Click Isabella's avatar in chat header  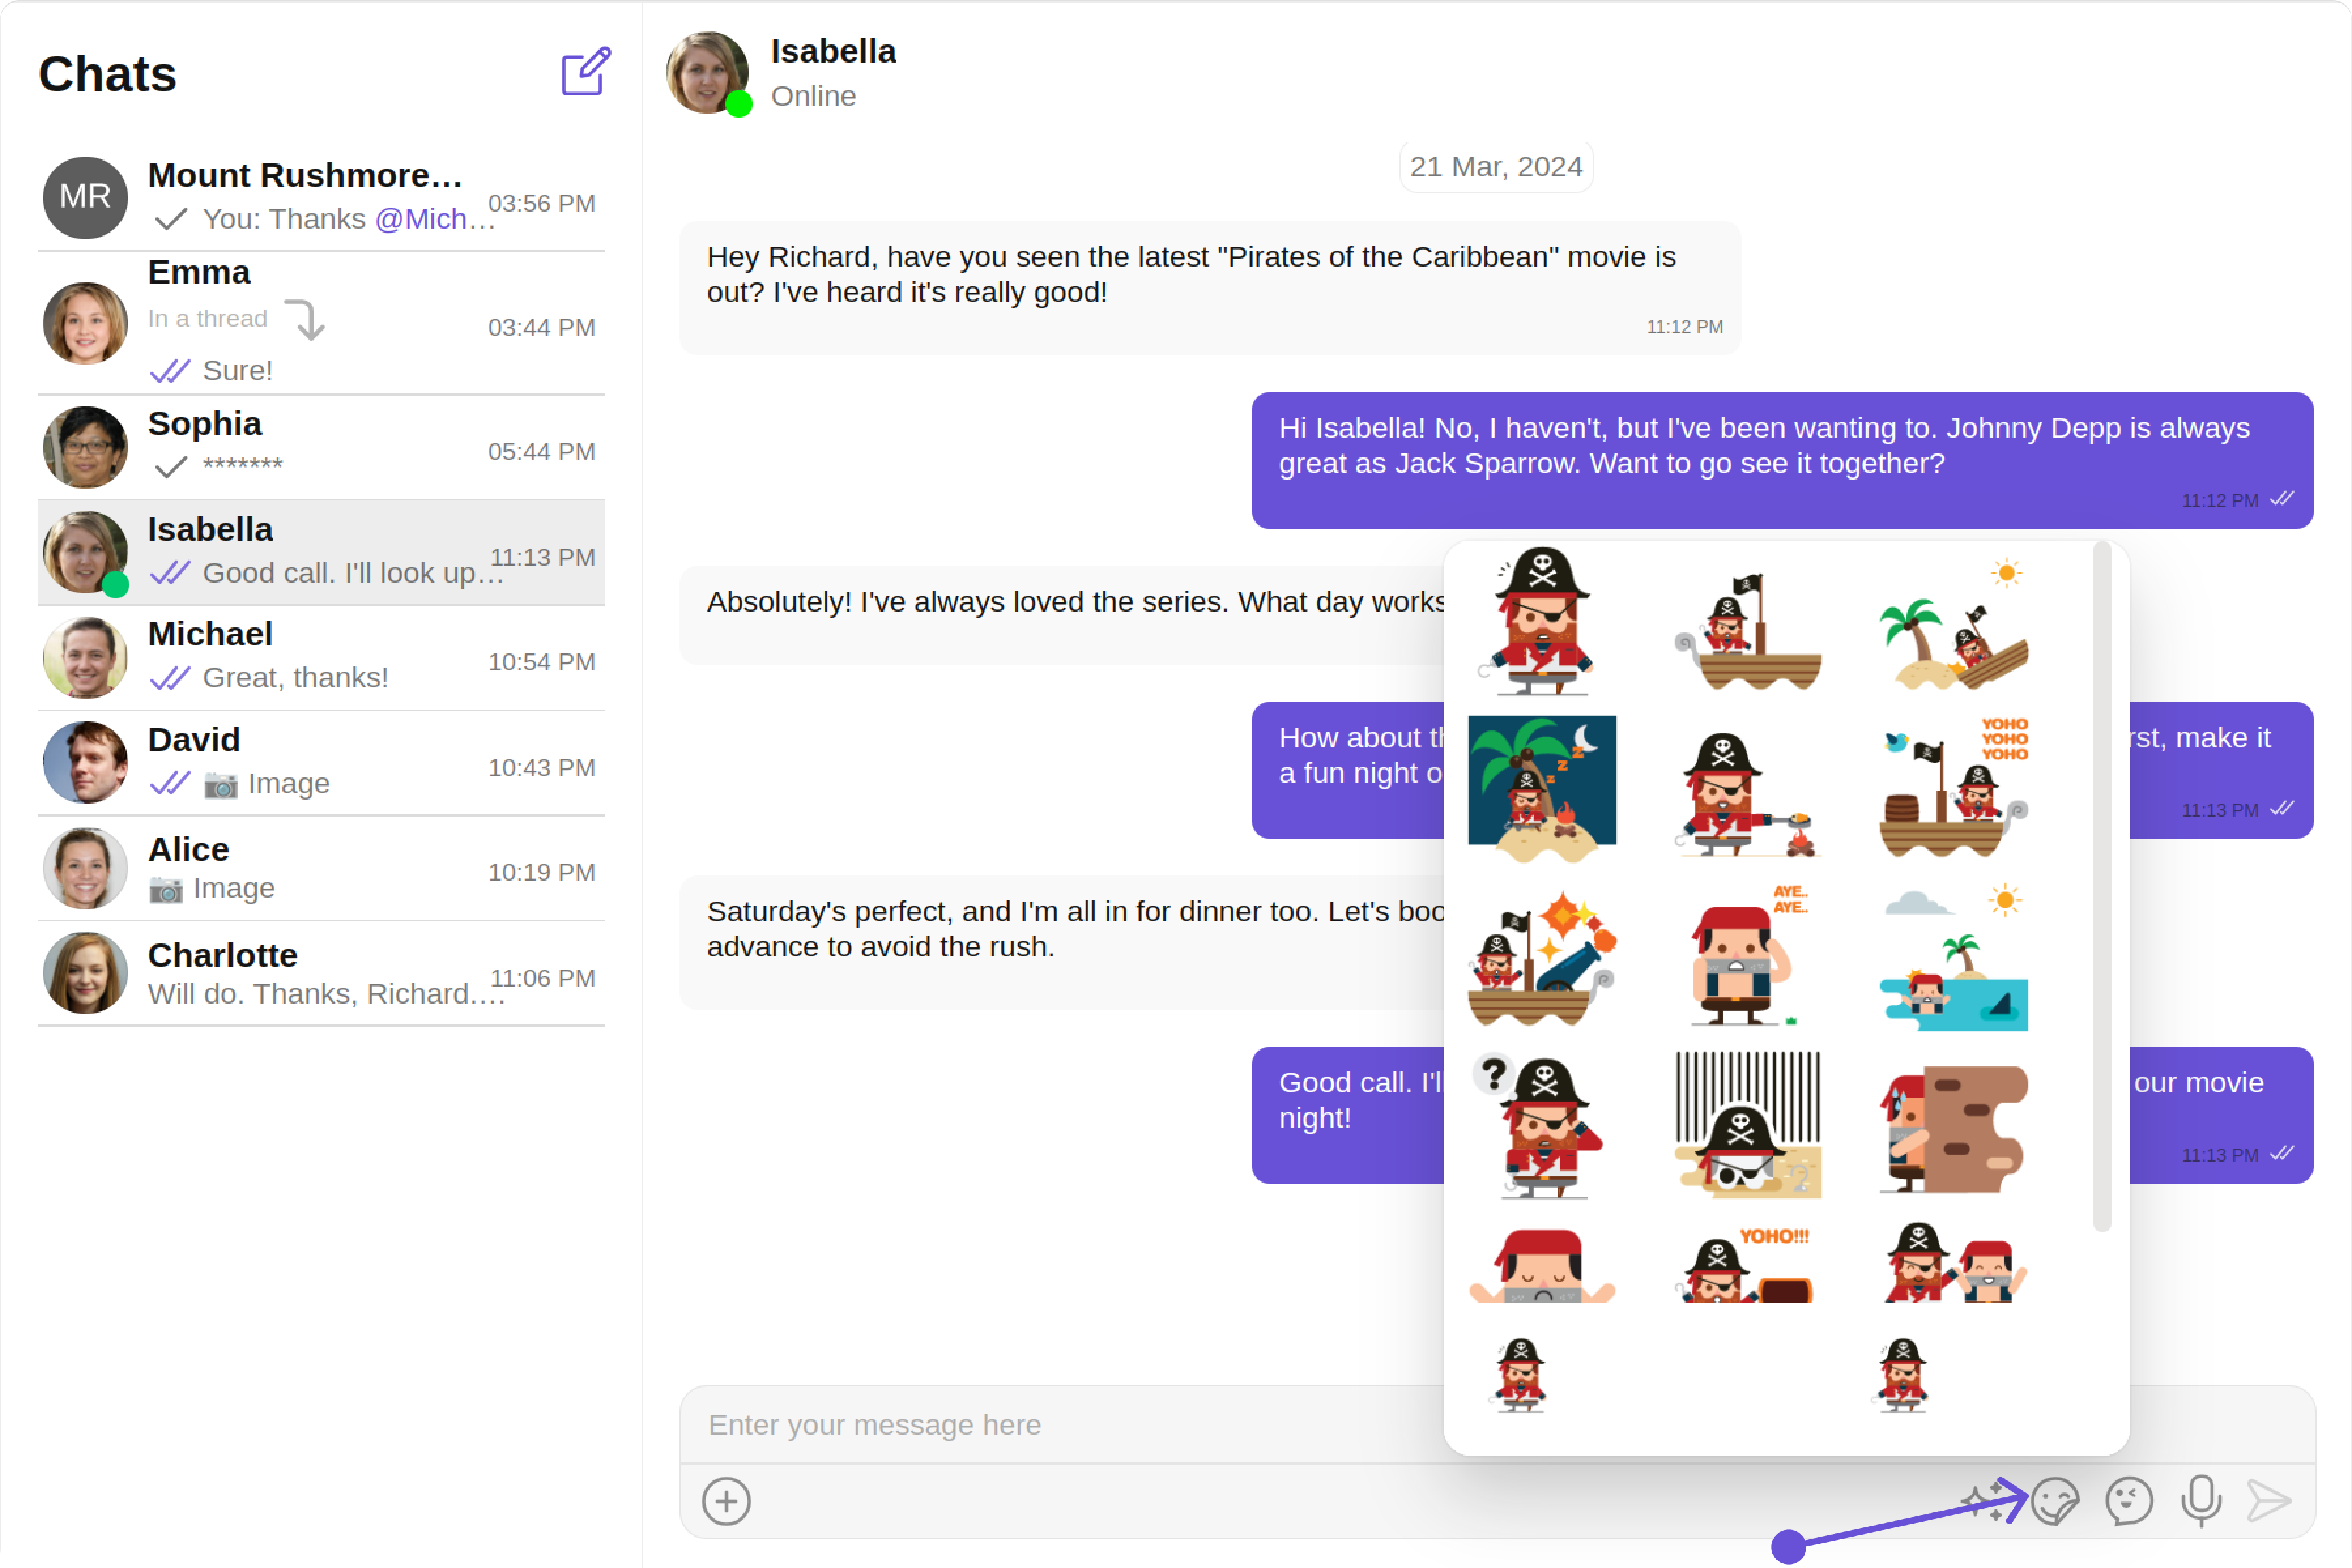click(x=708, y=72)
